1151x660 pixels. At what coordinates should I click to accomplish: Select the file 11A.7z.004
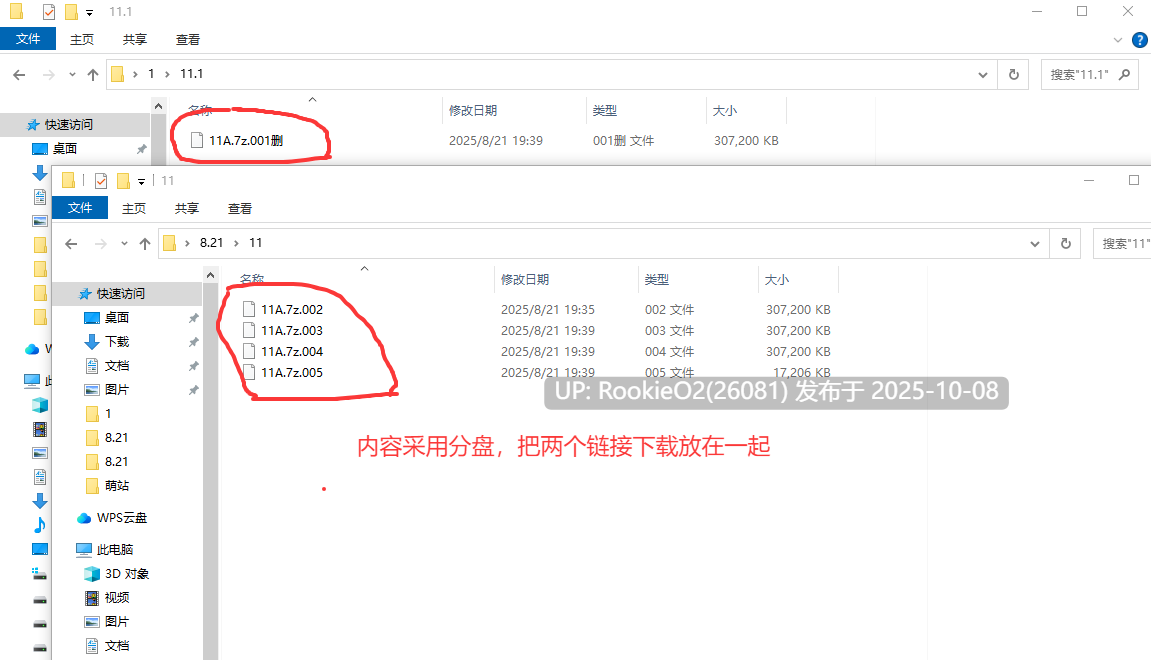coord(291,352)
